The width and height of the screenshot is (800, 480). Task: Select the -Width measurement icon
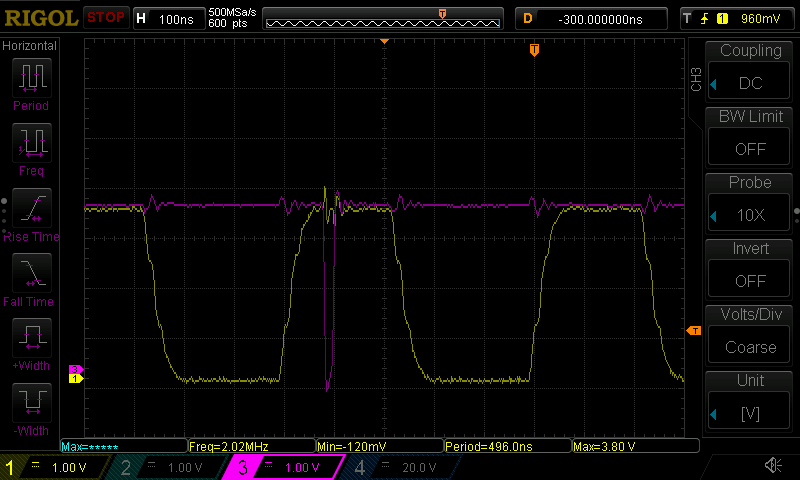click(x=30, y=403)
